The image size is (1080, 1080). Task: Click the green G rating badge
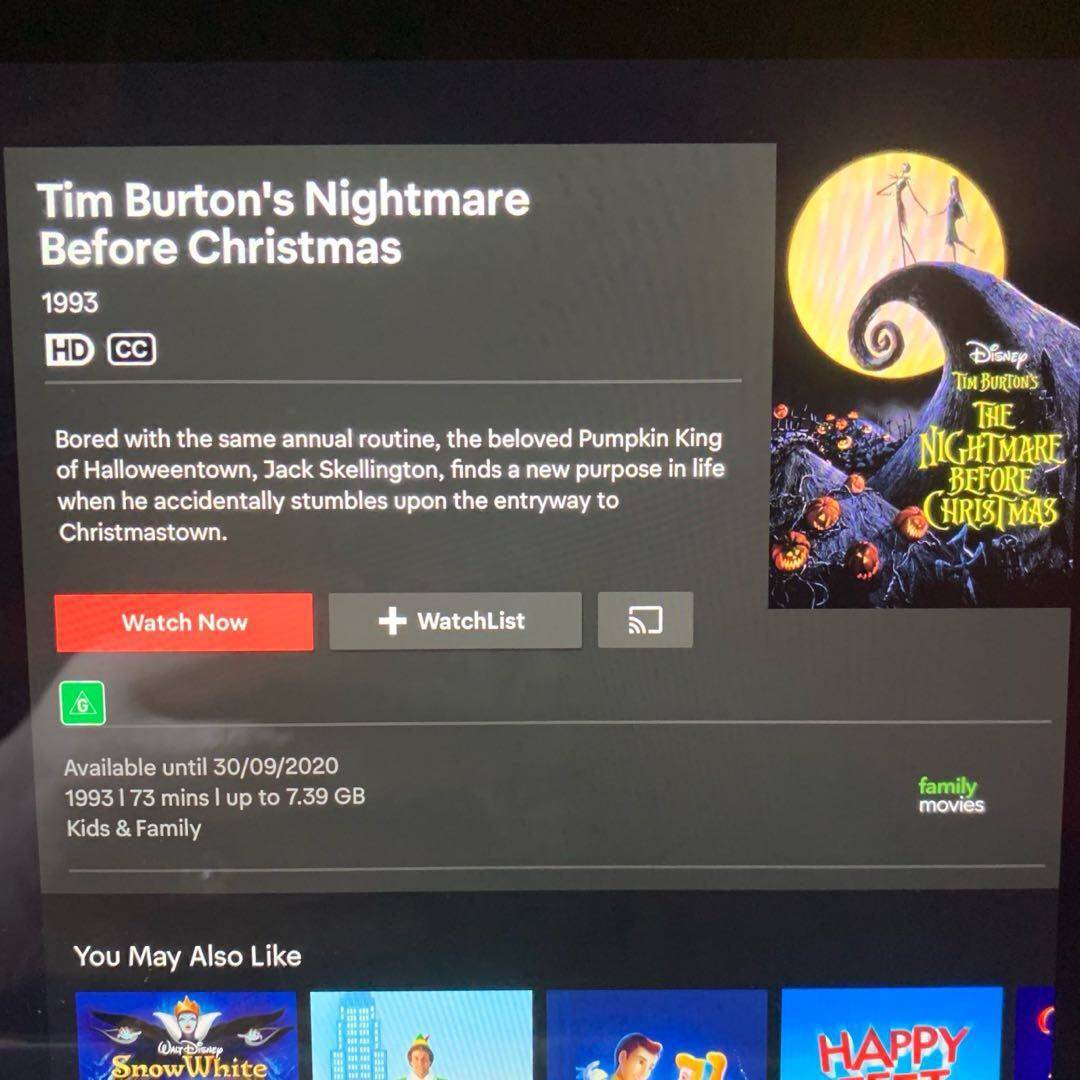83,703
